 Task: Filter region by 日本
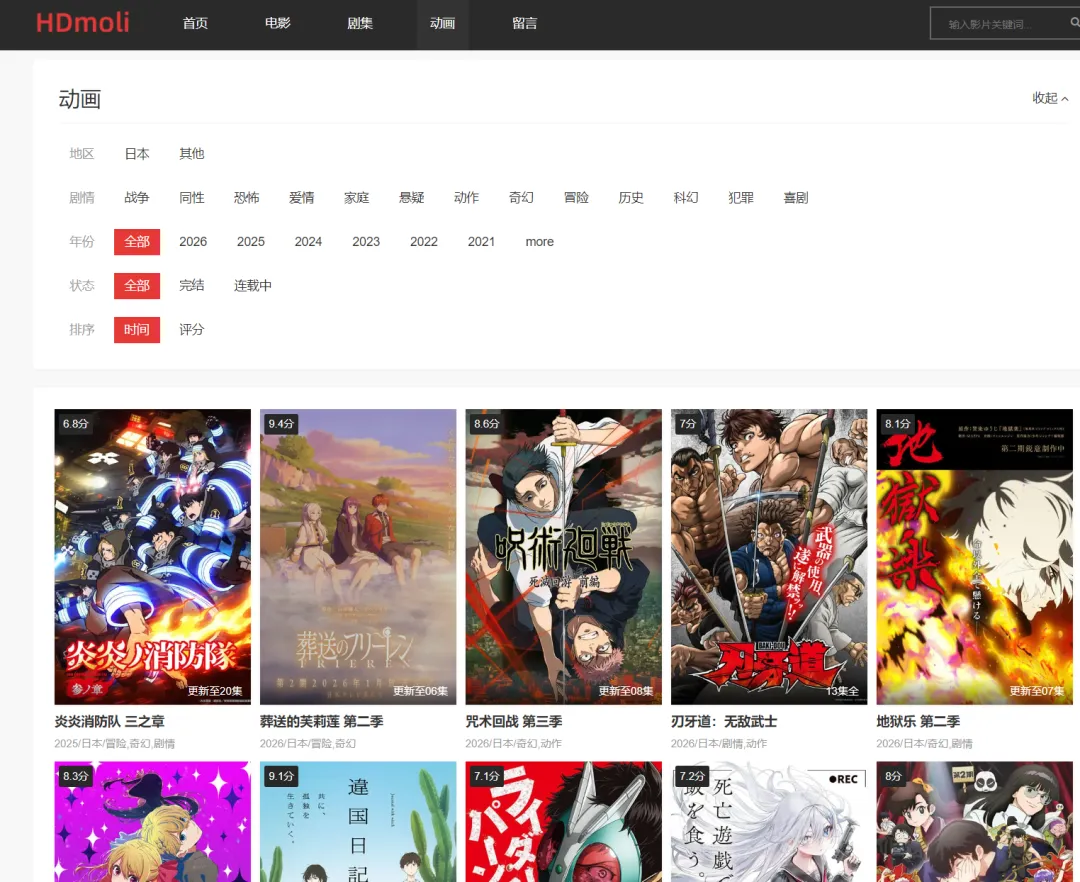coord(137,154)
